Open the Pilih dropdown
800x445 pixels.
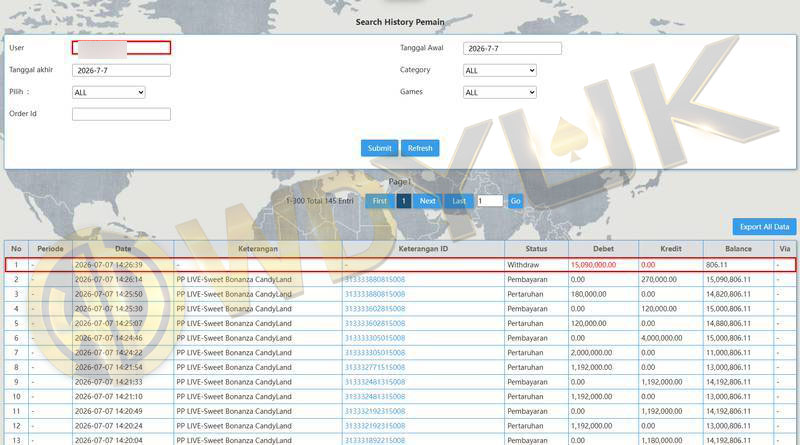pos(109,92)
